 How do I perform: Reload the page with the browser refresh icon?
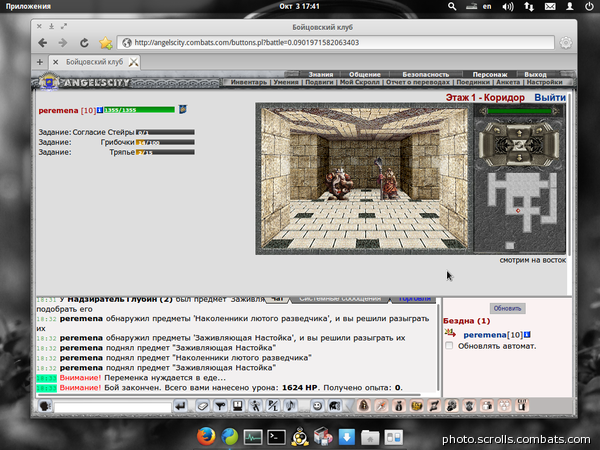[84, 42]
